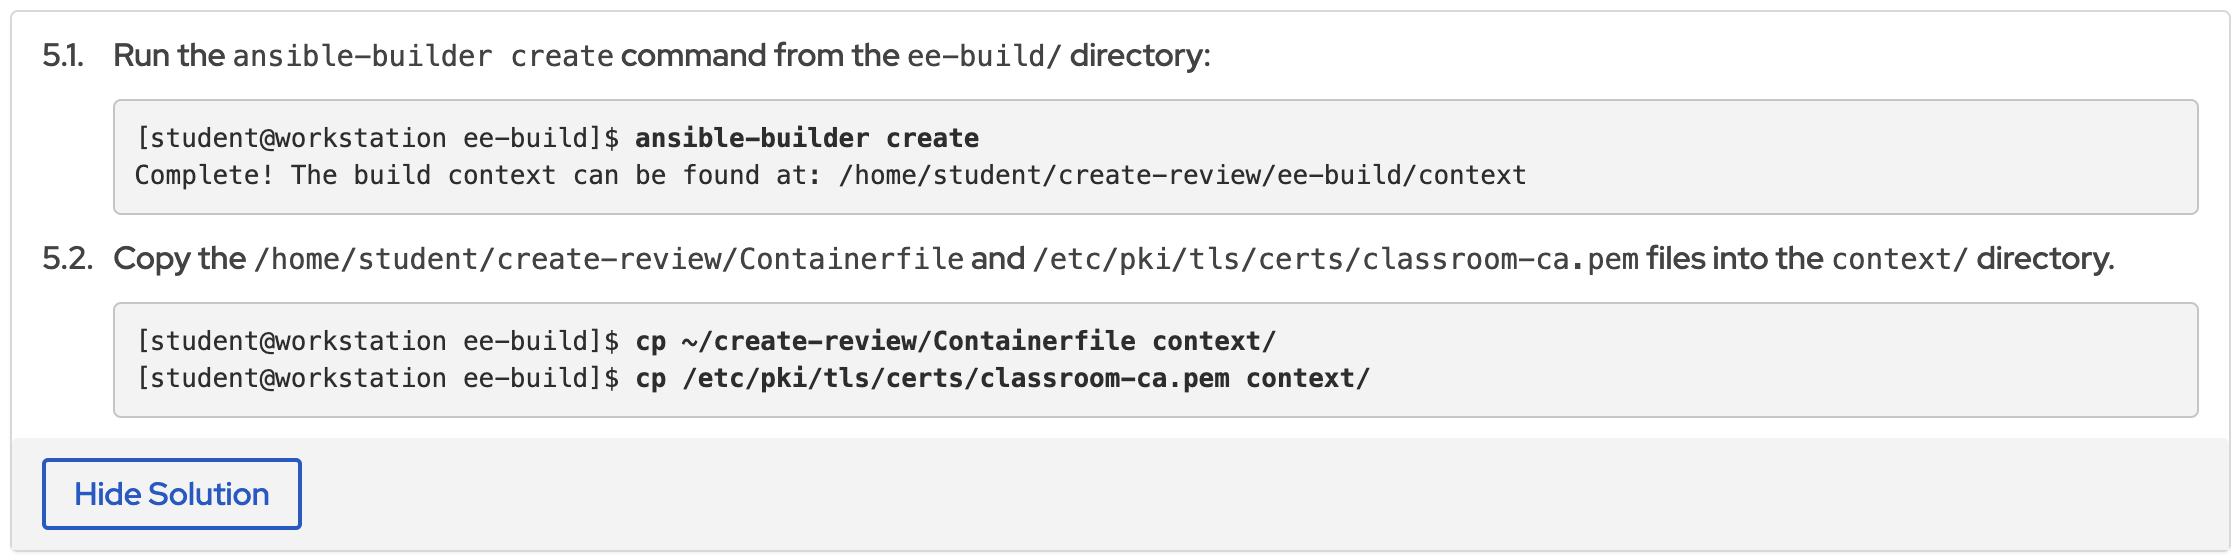Viewport: 2240px width, 560px height.
Task: Click inline ansible-builder create text in step 5.1
Action: [422, 56]
